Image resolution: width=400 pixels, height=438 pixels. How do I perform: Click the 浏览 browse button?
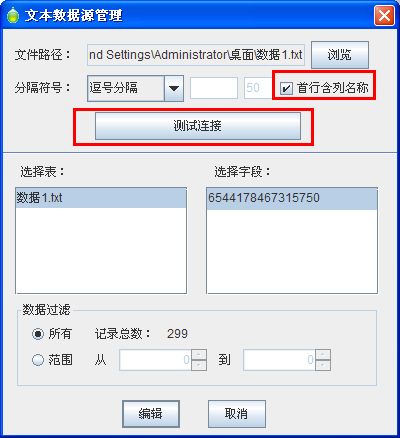pyautogui.click(x=340, y=55)
